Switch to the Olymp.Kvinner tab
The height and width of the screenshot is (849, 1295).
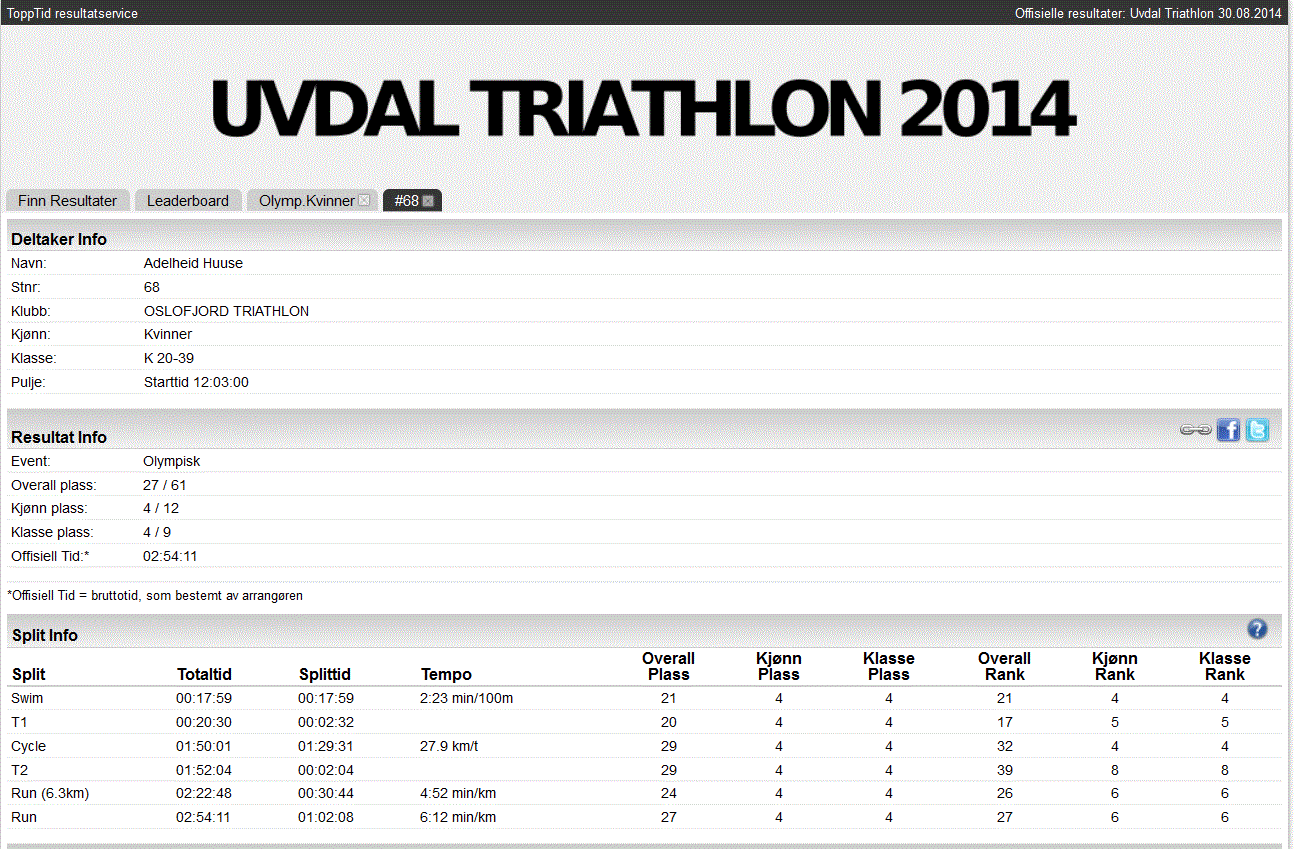pos(306,201)
